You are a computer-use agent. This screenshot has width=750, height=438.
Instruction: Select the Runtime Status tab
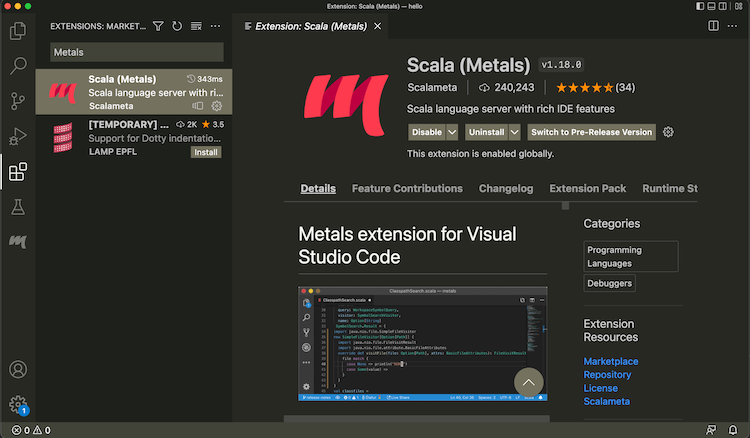(670, 188)
